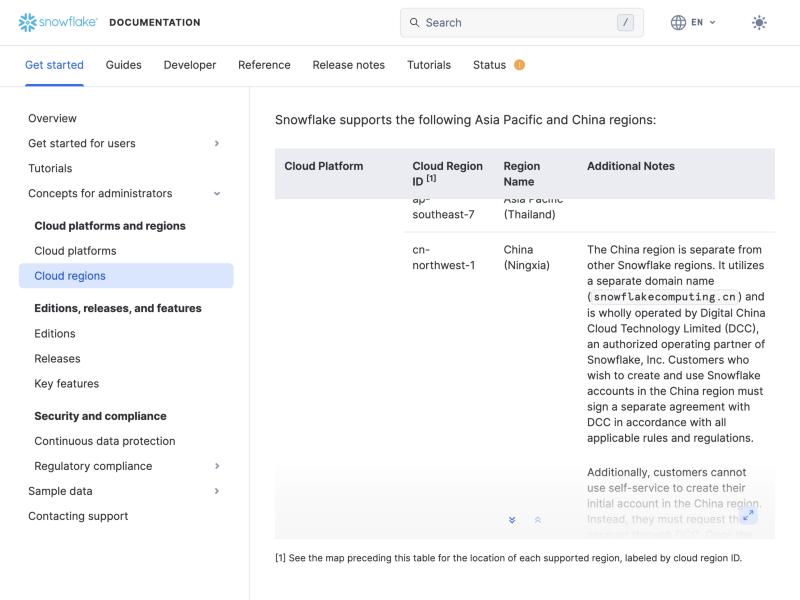Open Releases sidebar page
This screenshot has width=800, height=600.
[57, 359]
